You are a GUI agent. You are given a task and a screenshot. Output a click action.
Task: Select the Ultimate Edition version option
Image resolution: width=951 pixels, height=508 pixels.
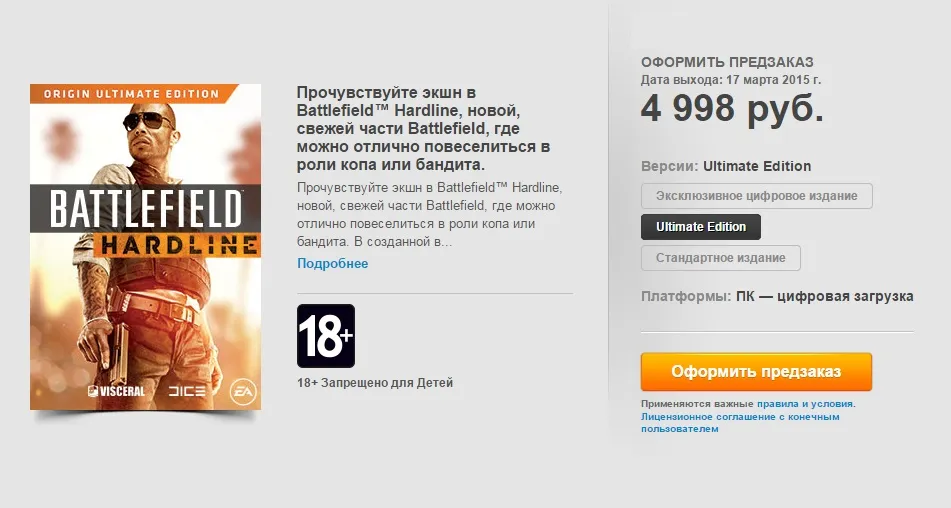(701, 227)
